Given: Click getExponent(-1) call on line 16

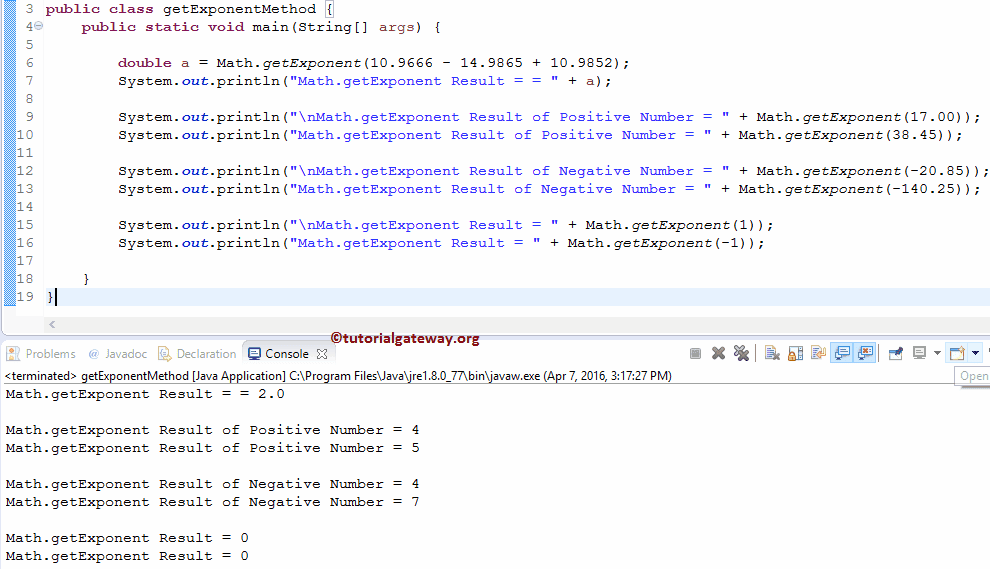Looking at the screenshot, I should [679, 243].
